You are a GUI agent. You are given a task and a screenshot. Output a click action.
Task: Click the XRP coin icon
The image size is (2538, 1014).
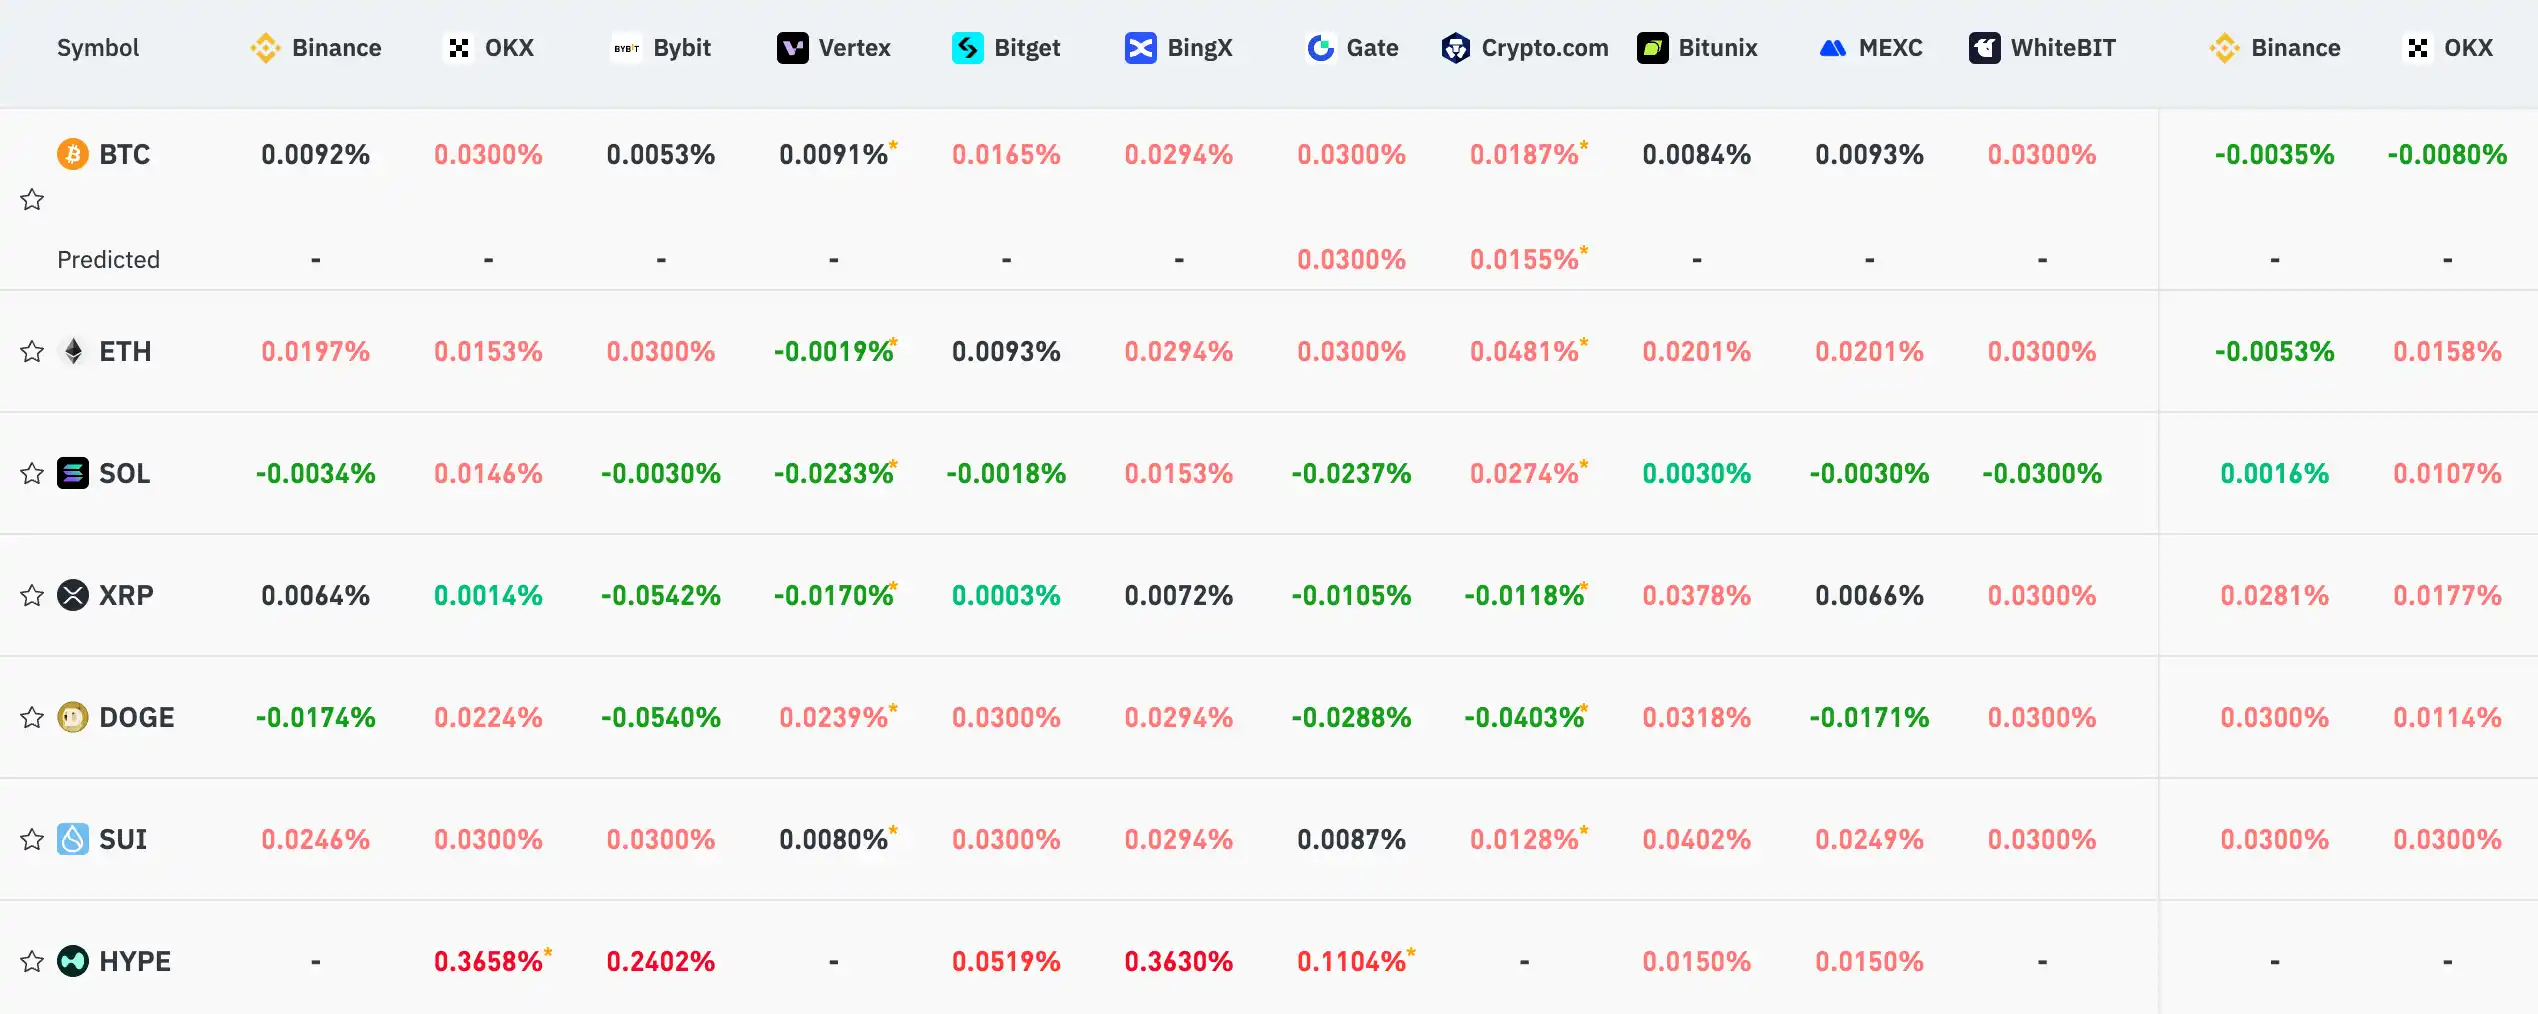coord(73,595)
